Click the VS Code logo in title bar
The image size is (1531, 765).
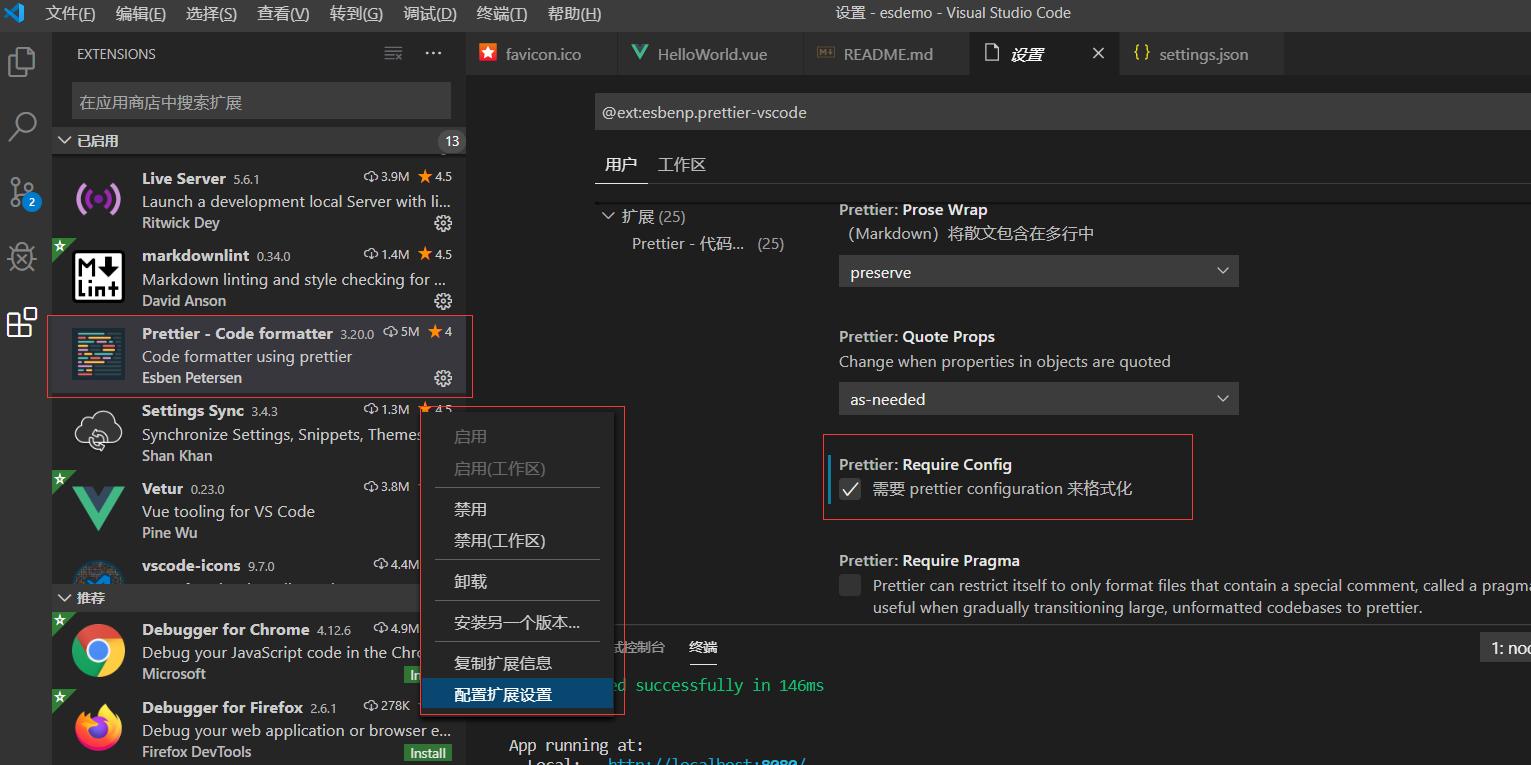point(14,13)
